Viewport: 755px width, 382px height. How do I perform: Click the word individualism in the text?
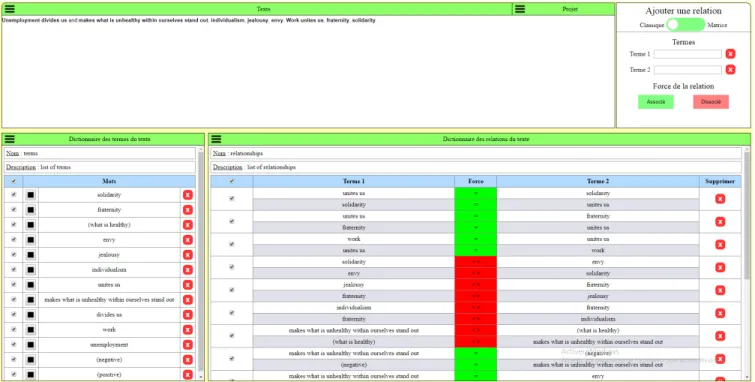228,20
